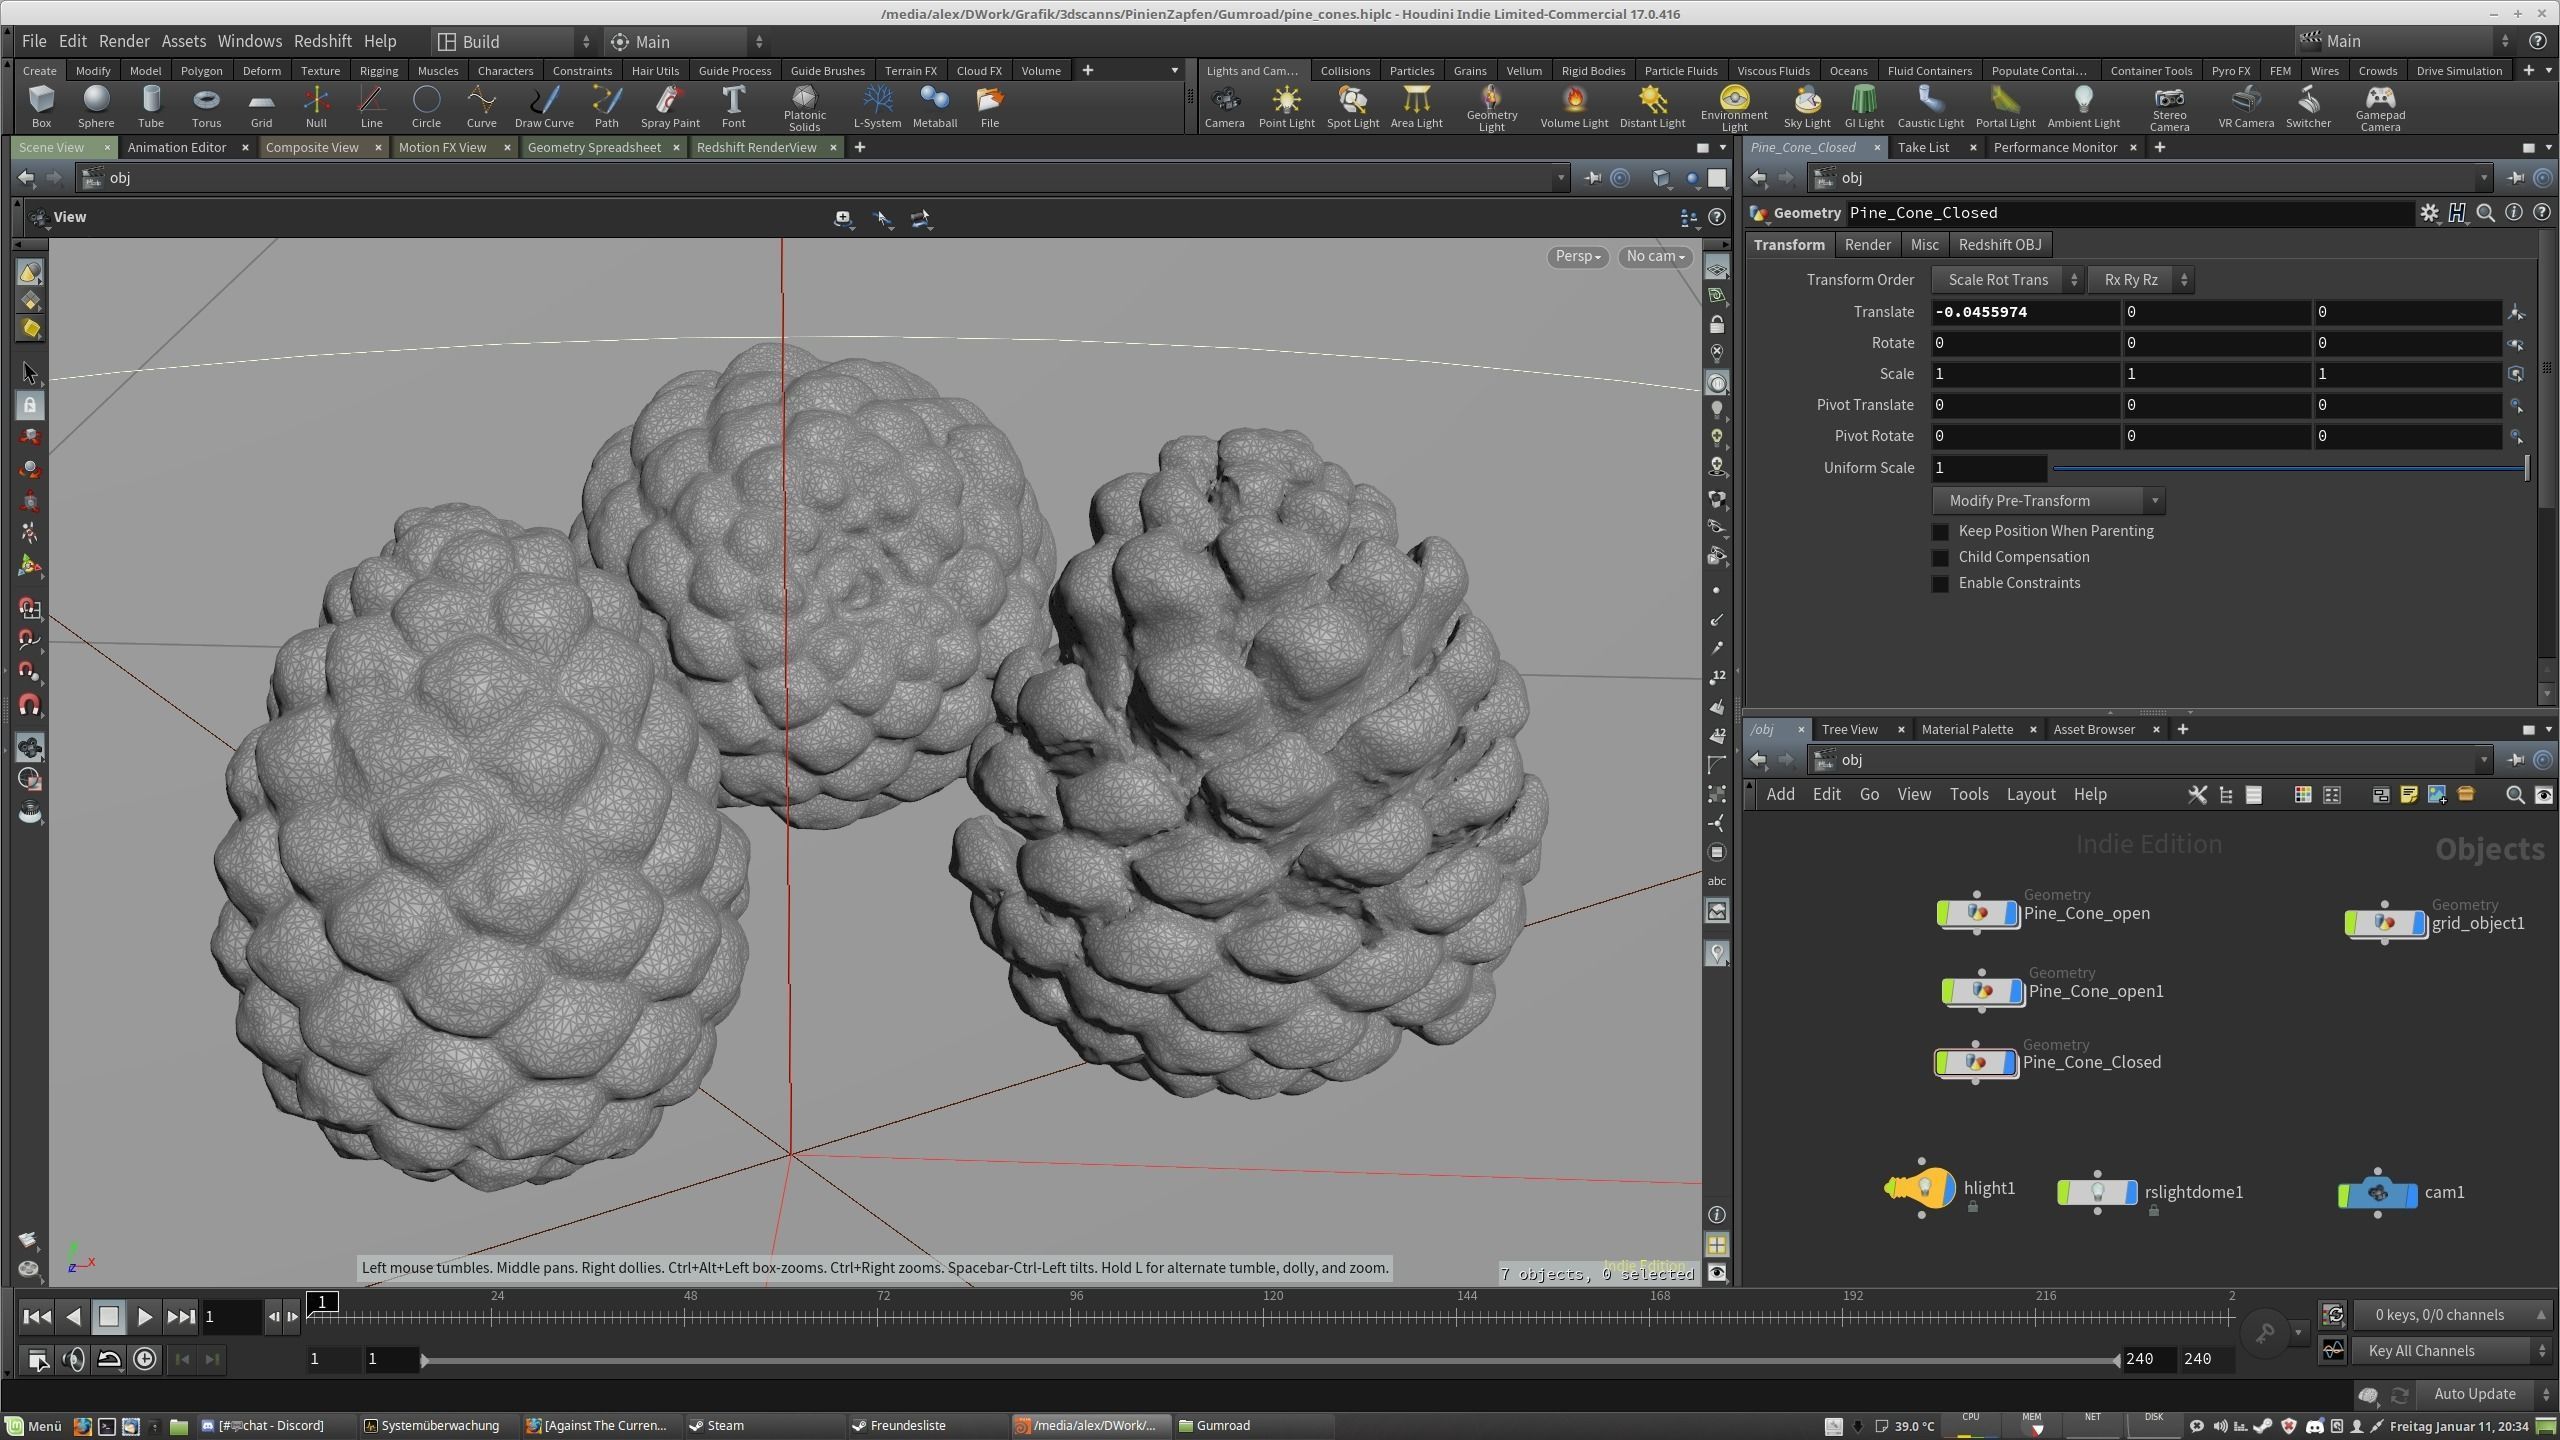The image size is (2560, 1440).
Task: Select the File shelf tool
Action: [989, 106]
